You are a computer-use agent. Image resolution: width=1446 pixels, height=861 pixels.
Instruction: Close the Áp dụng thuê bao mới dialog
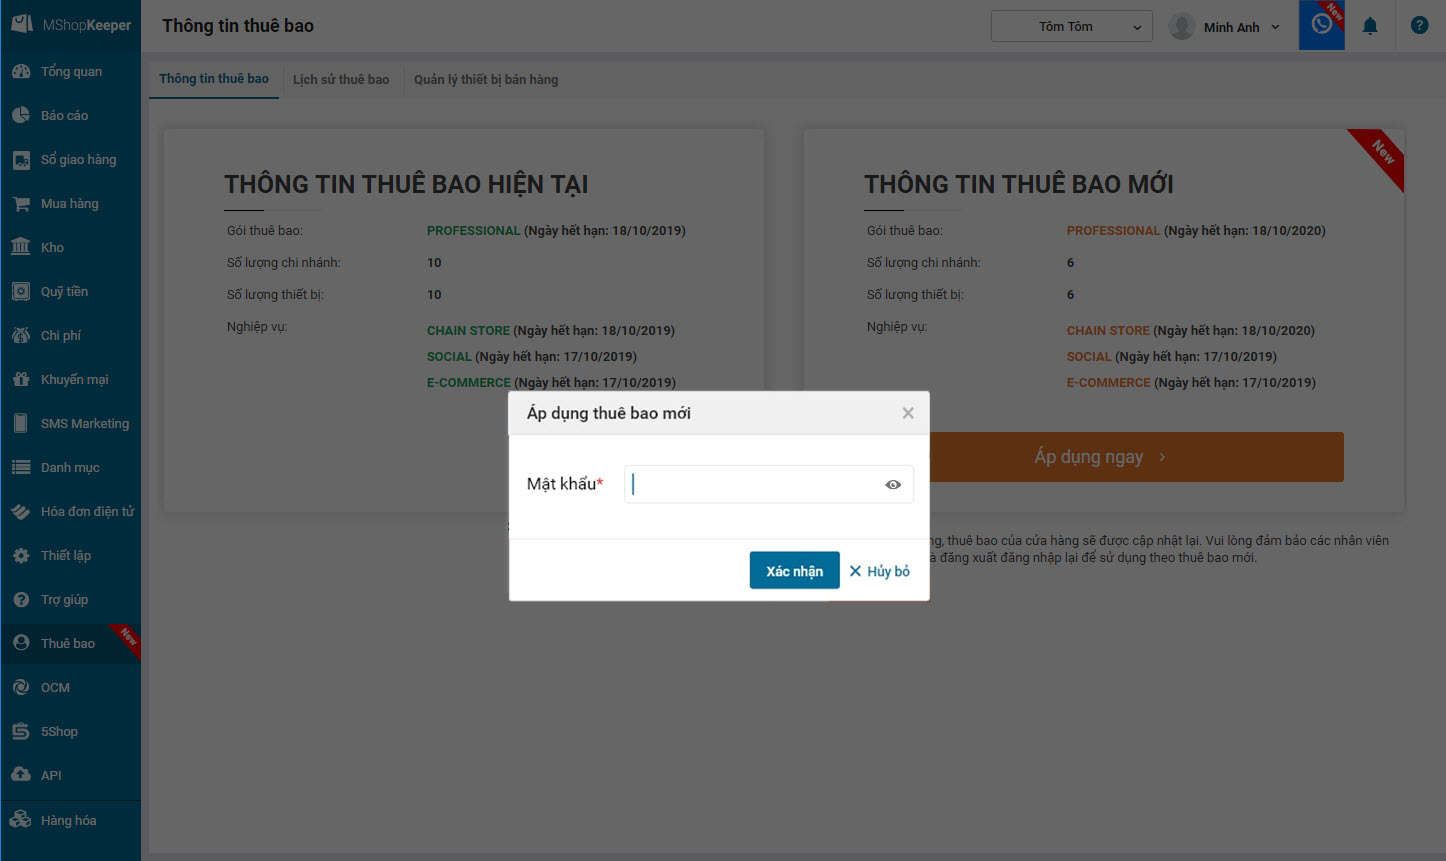point(908,413)
